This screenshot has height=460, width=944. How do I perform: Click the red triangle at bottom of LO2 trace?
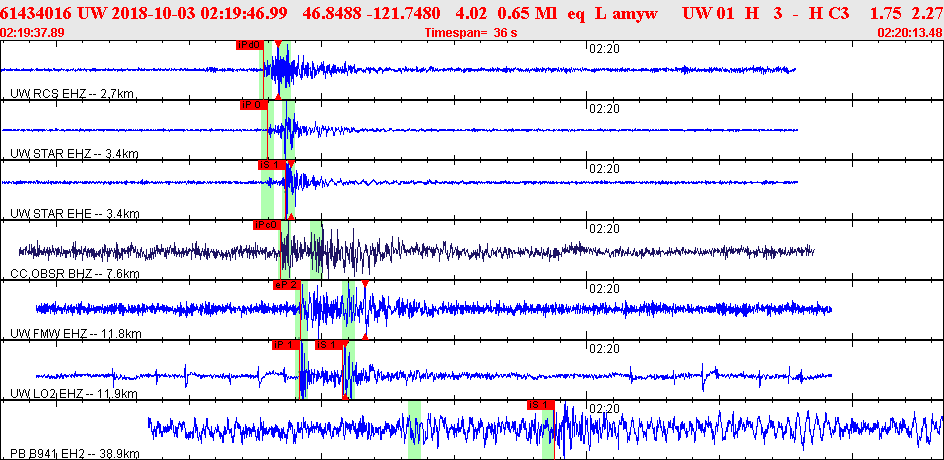point(345,396)
